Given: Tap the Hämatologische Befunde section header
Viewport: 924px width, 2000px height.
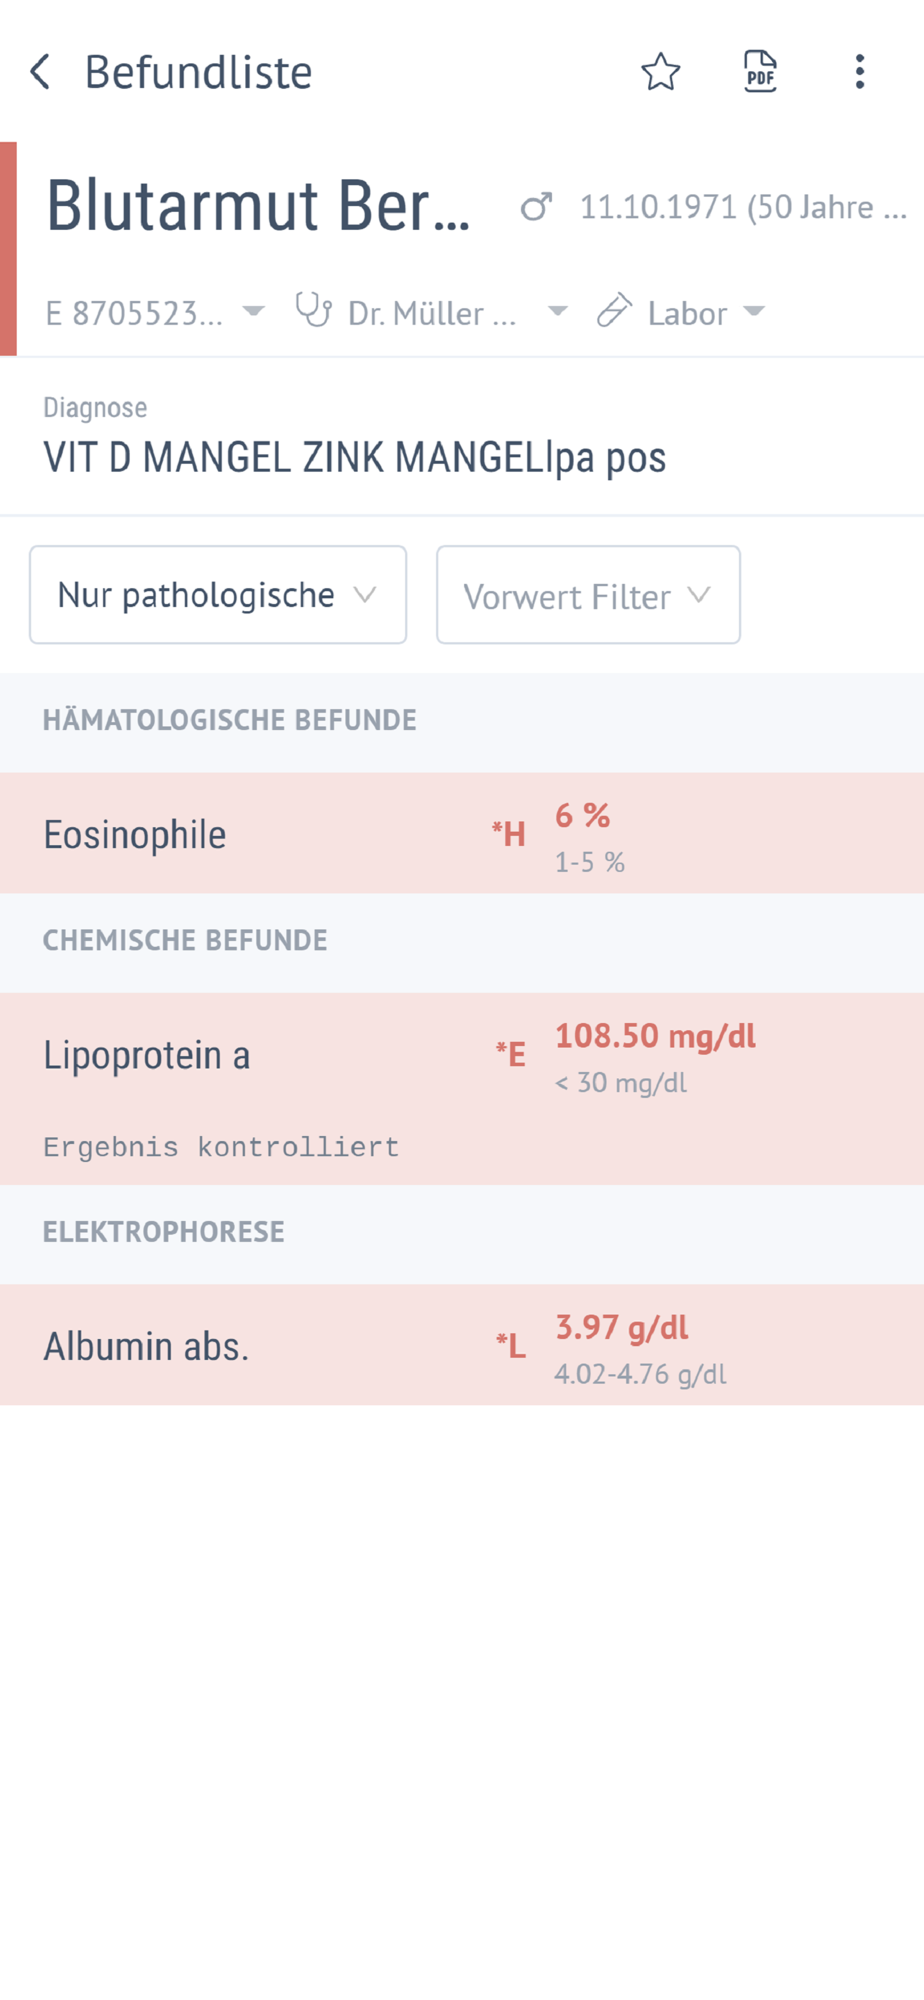Looking at the screenshot, I should 229,720.
